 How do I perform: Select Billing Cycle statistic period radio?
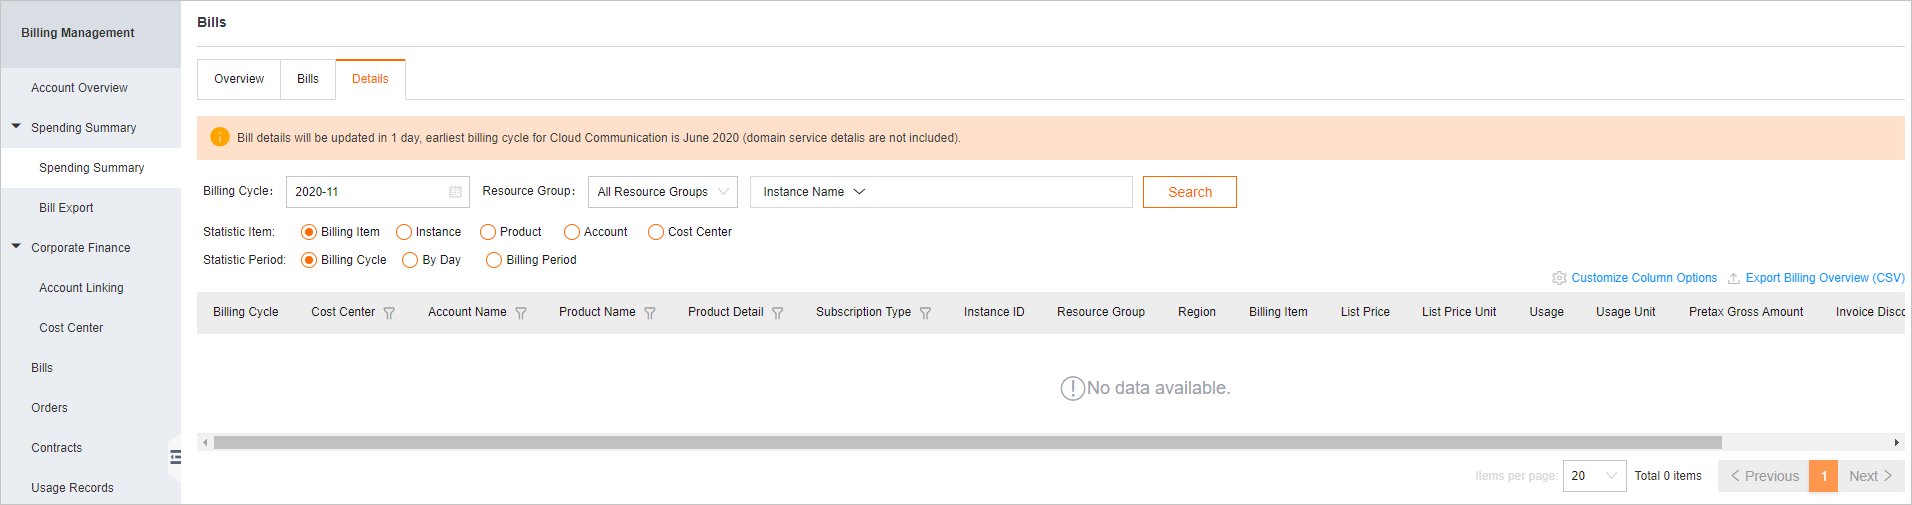pos(309,260)
